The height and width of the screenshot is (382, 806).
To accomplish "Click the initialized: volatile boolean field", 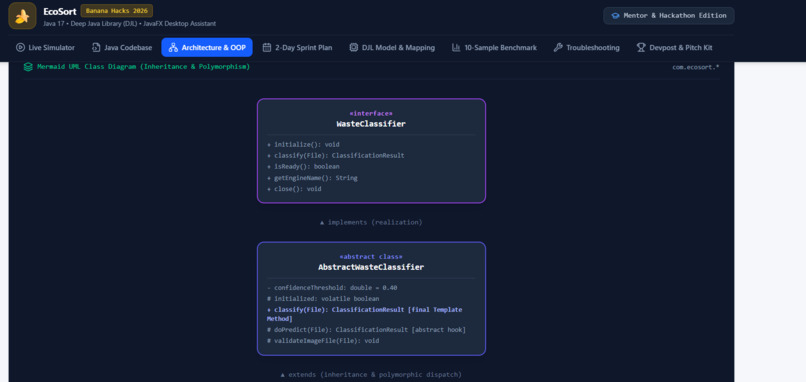I will [323, 299].
